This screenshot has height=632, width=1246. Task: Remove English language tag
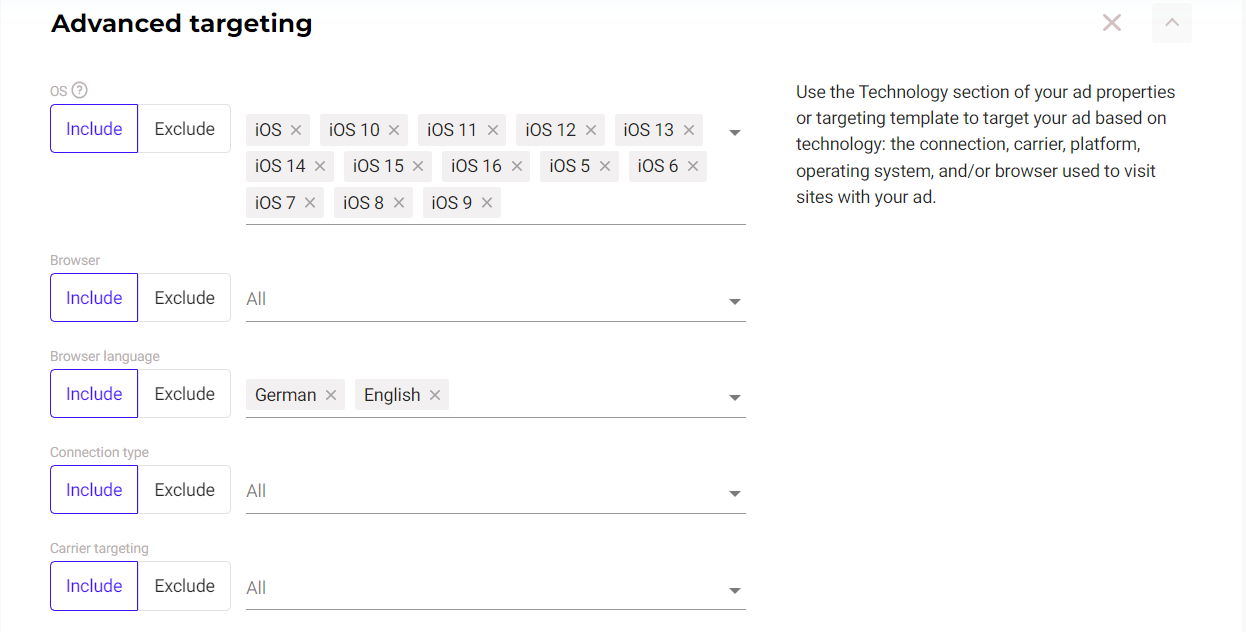point(435,395)
